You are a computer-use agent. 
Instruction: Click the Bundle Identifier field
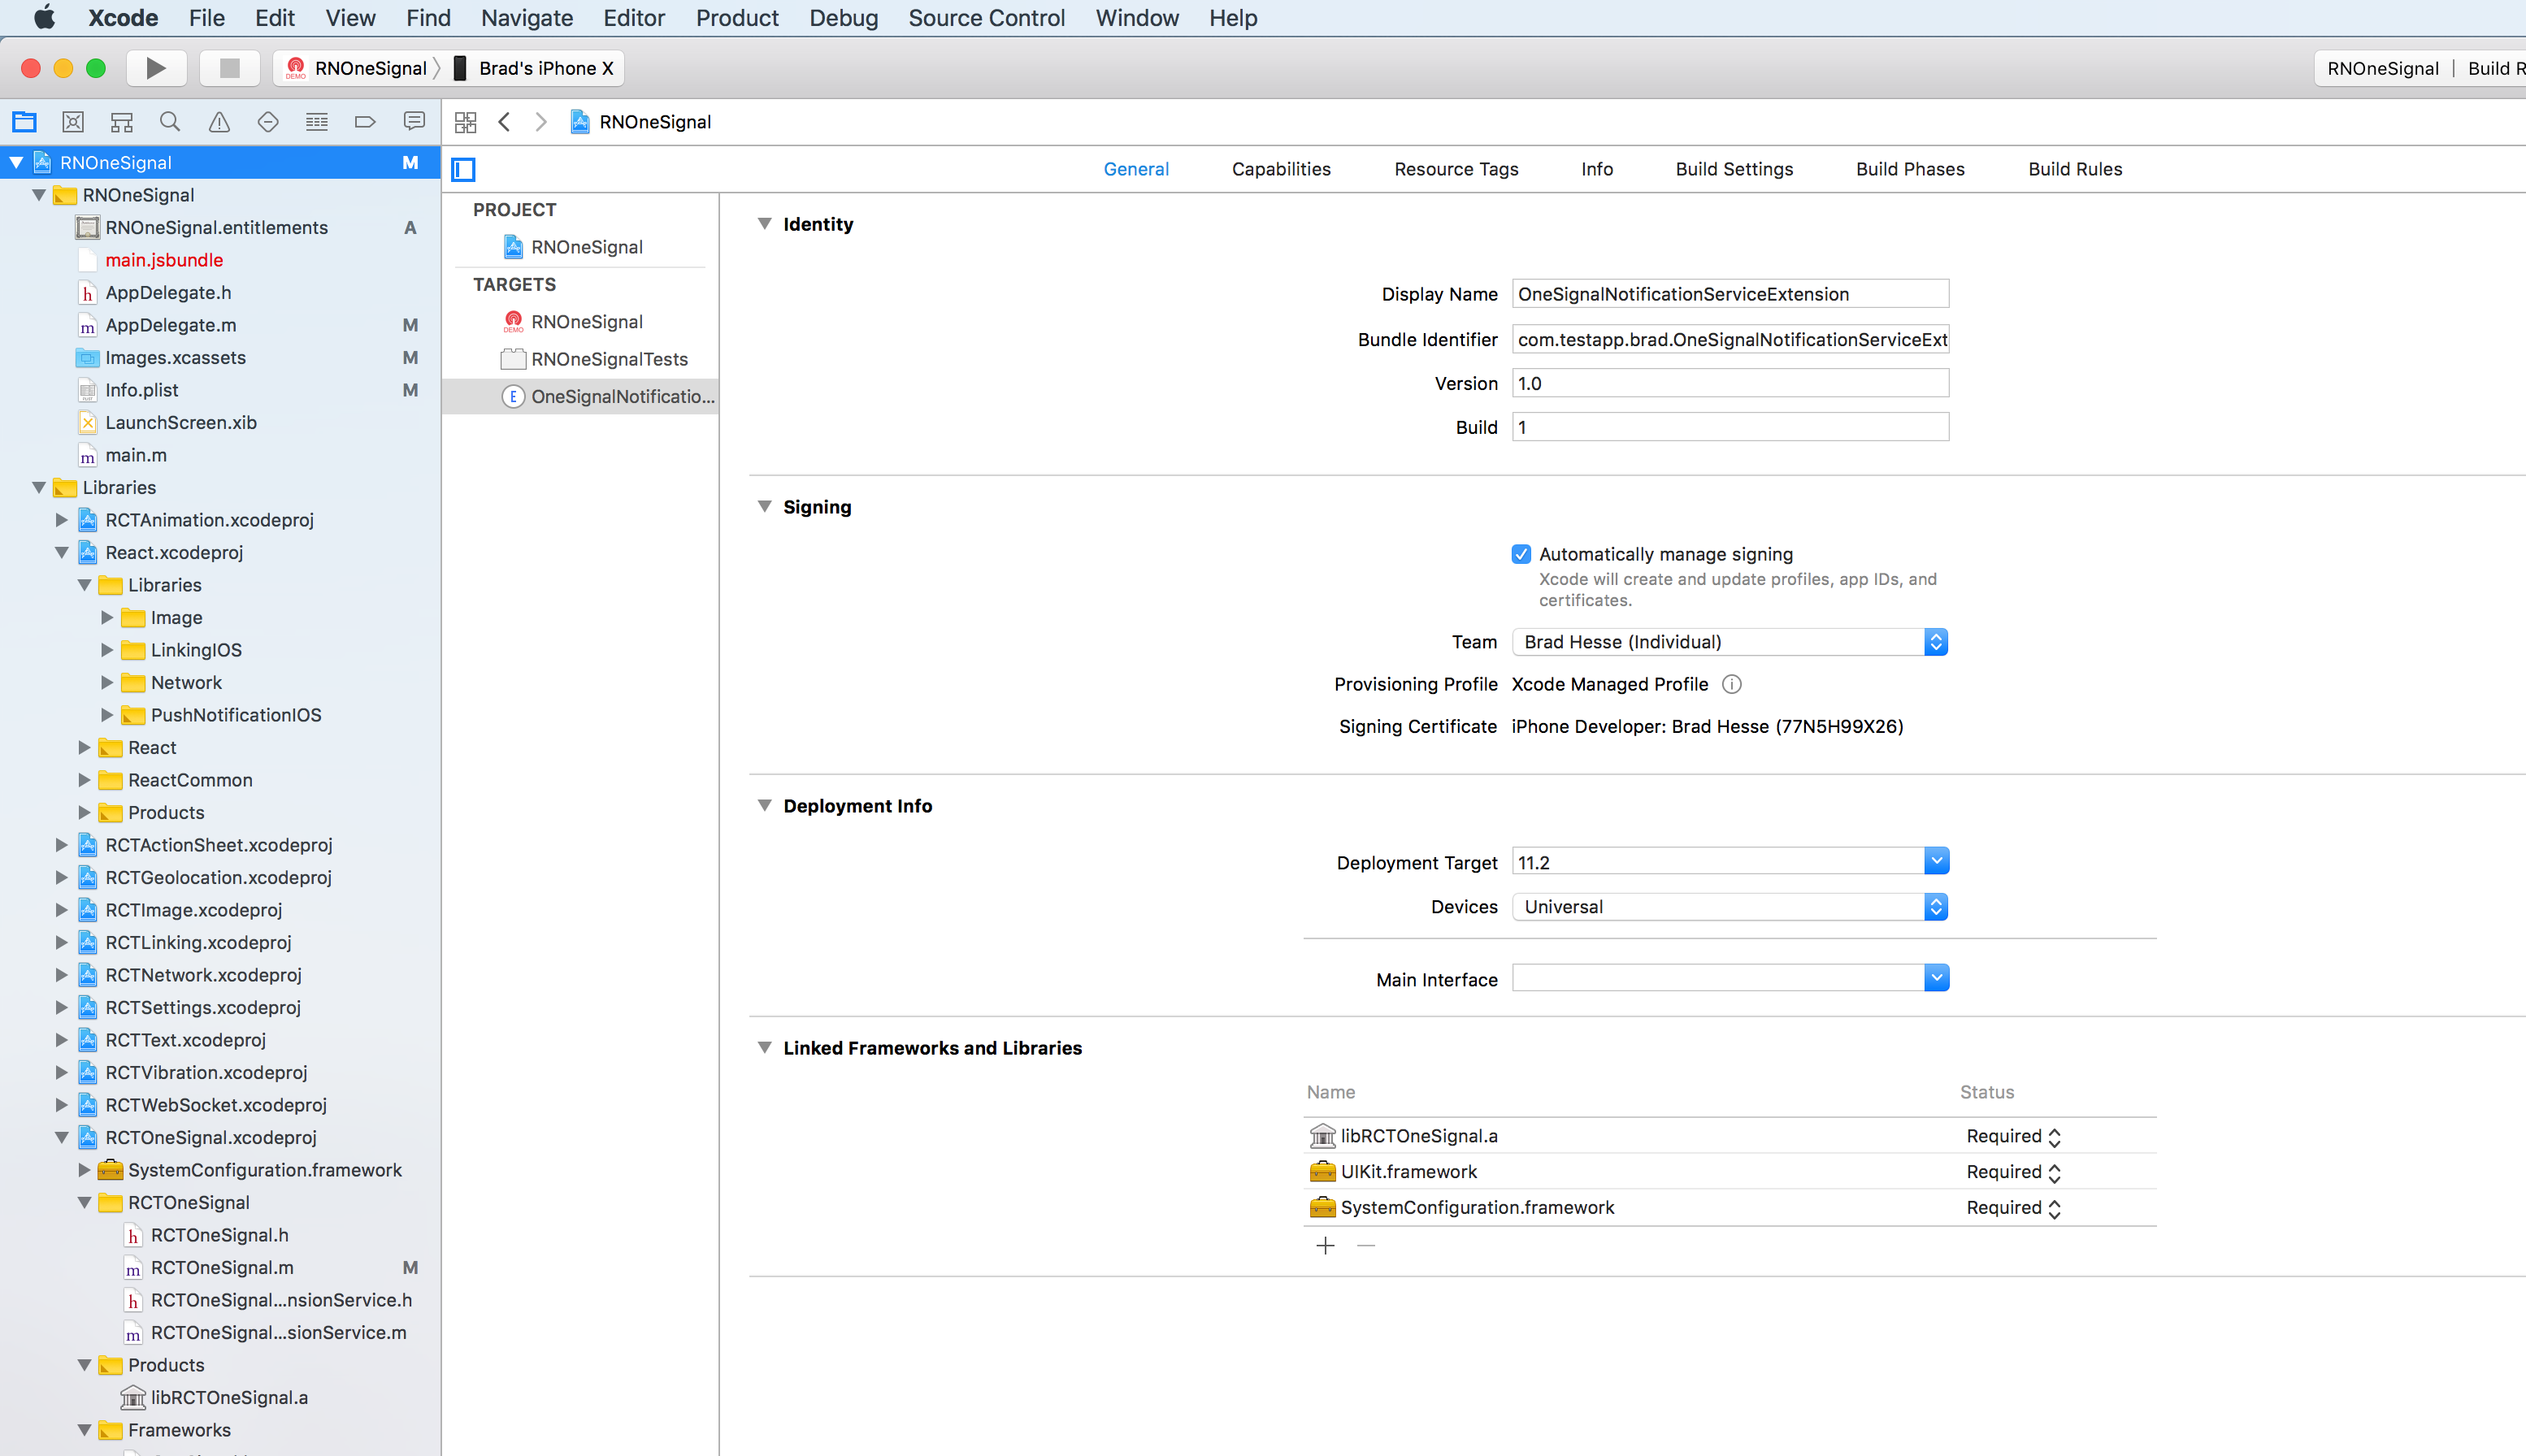[1730, 339]
